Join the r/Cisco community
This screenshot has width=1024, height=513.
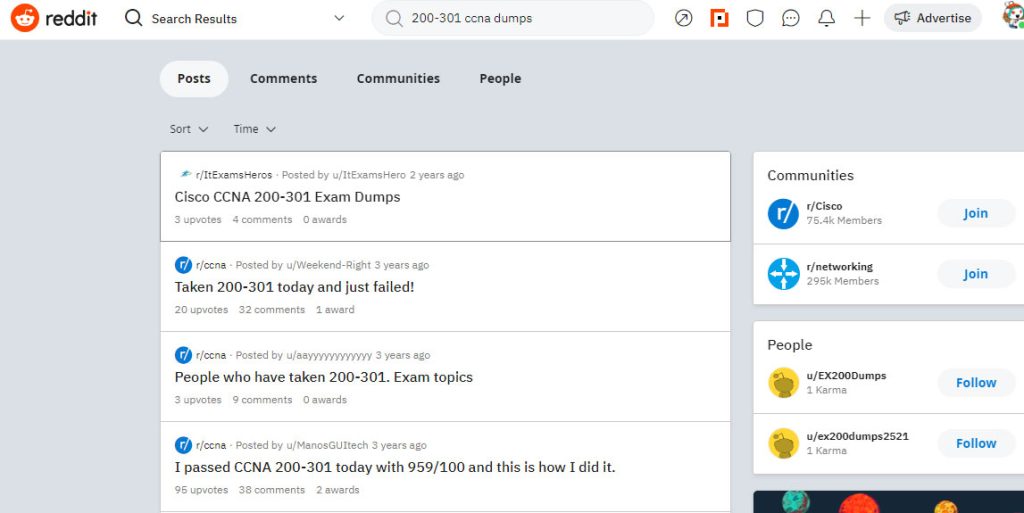[x=976, y=213]
